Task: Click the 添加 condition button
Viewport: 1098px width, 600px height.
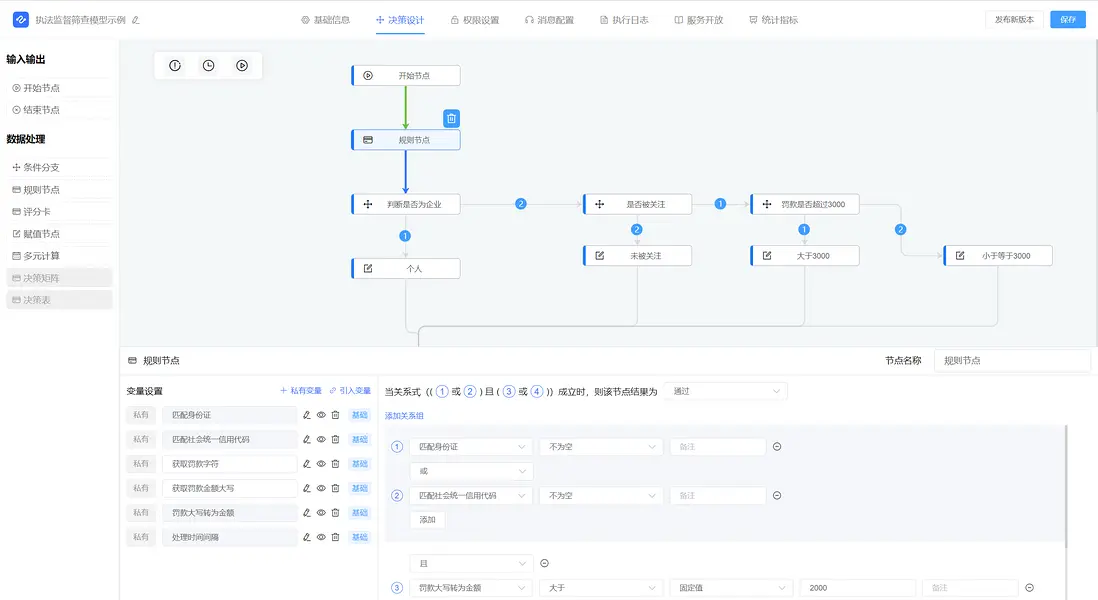Action: [x=427, y=520]
